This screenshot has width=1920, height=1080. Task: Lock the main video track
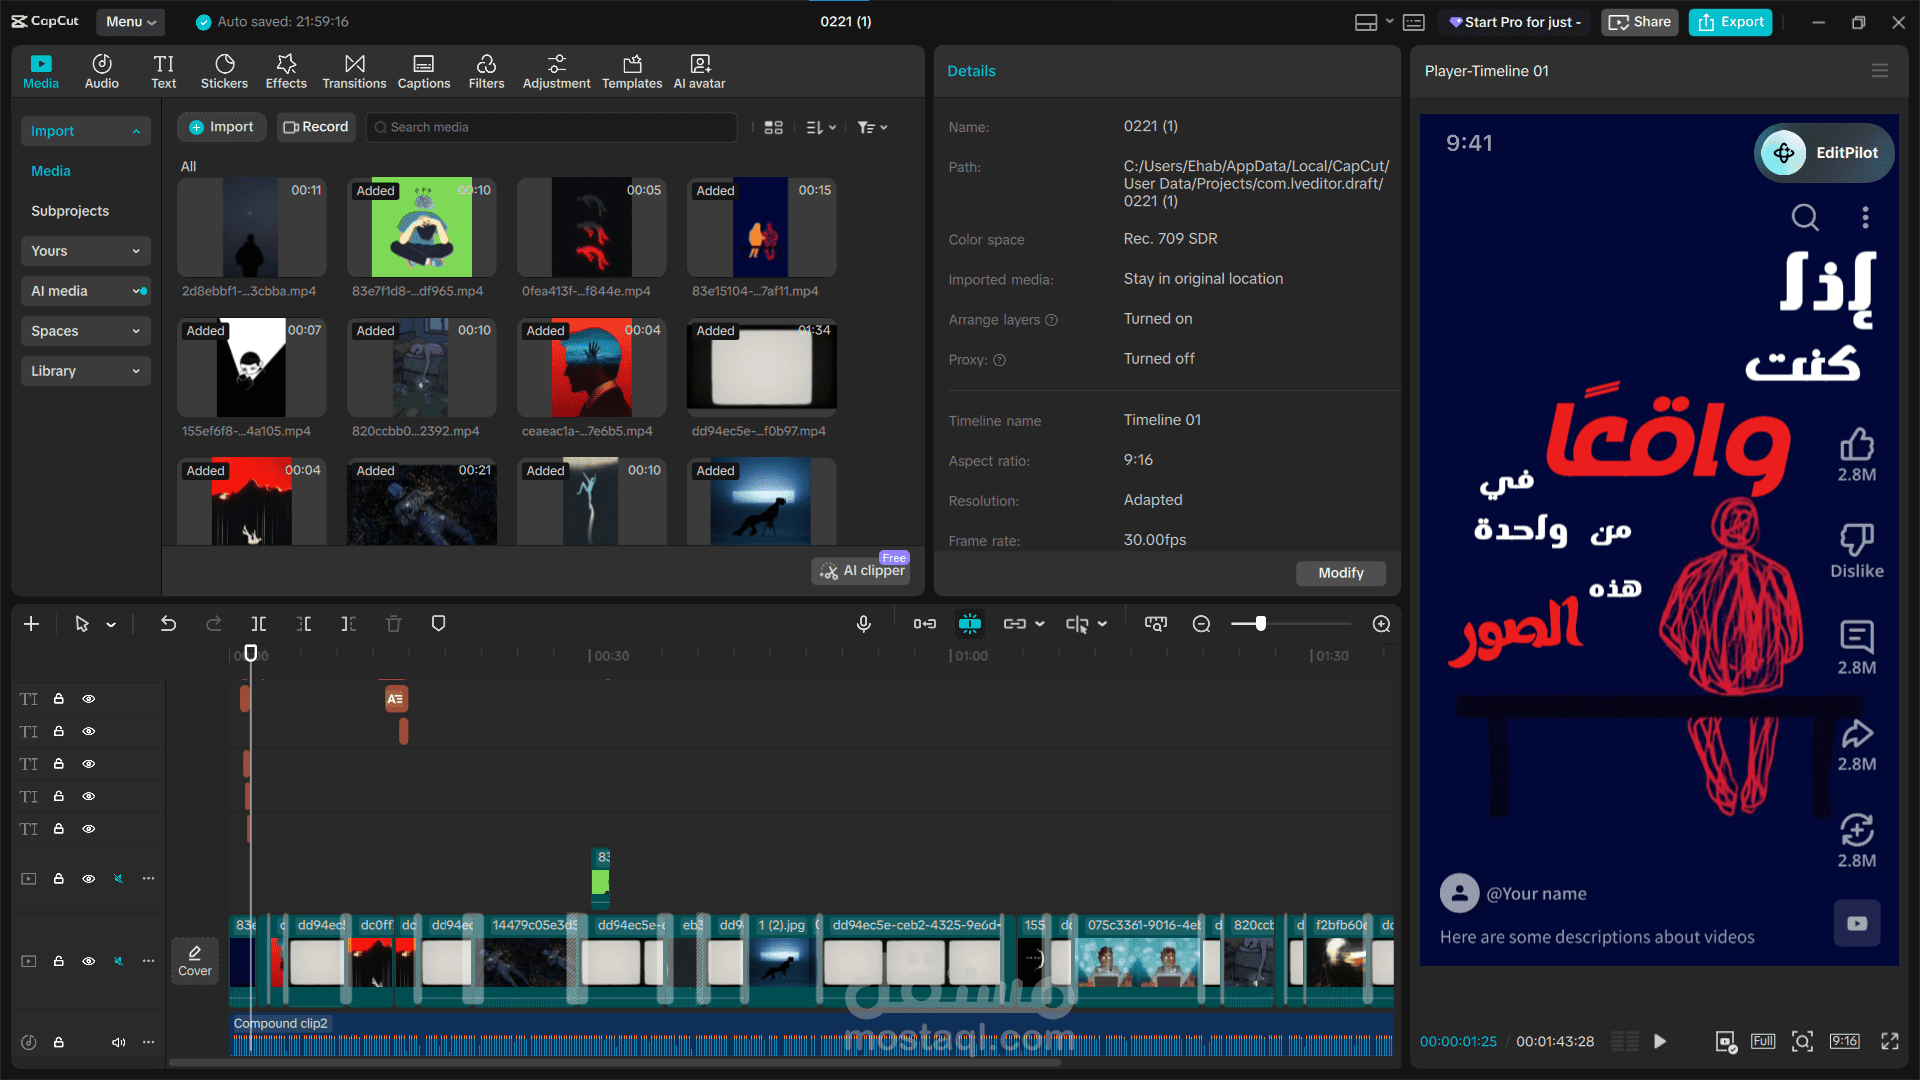click(59, 961)
